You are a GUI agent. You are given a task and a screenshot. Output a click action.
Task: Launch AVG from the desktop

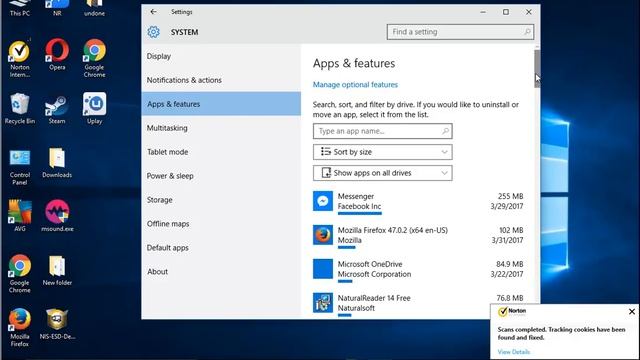click(x=20, y=216)
